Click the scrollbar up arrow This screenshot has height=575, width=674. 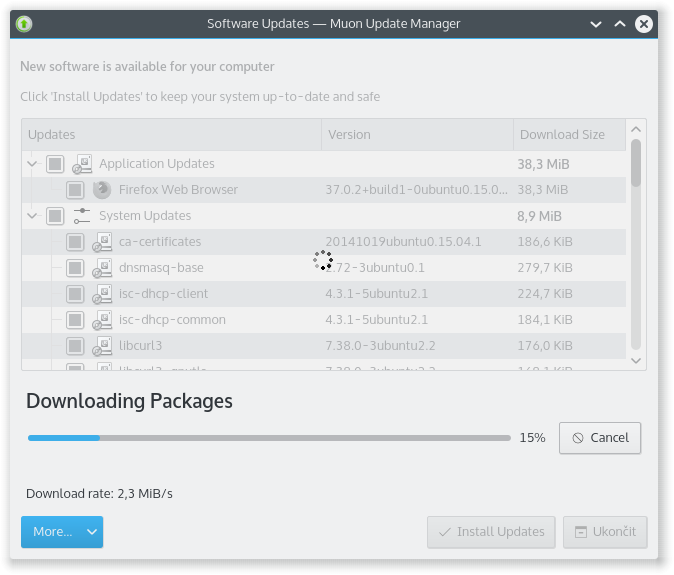636,129
